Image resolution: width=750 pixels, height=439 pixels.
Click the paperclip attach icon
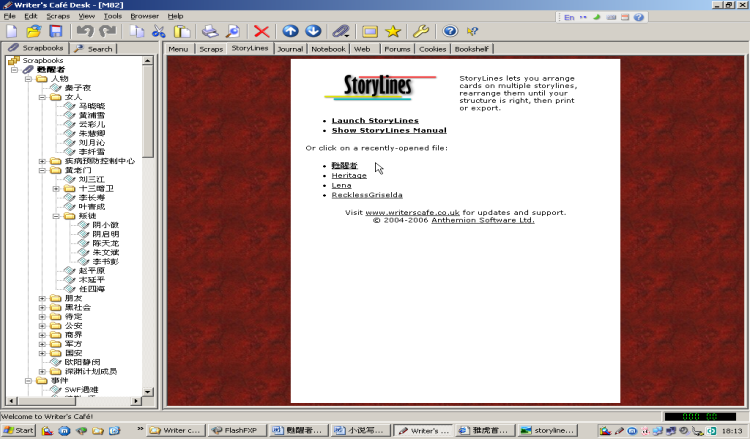pyautogui.click(x=341, y=32)
